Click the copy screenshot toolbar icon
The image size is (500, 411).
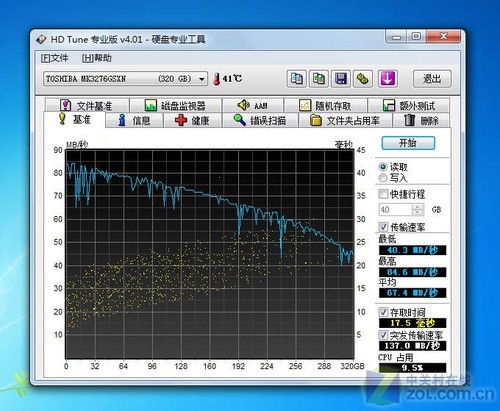click(319, 79)
